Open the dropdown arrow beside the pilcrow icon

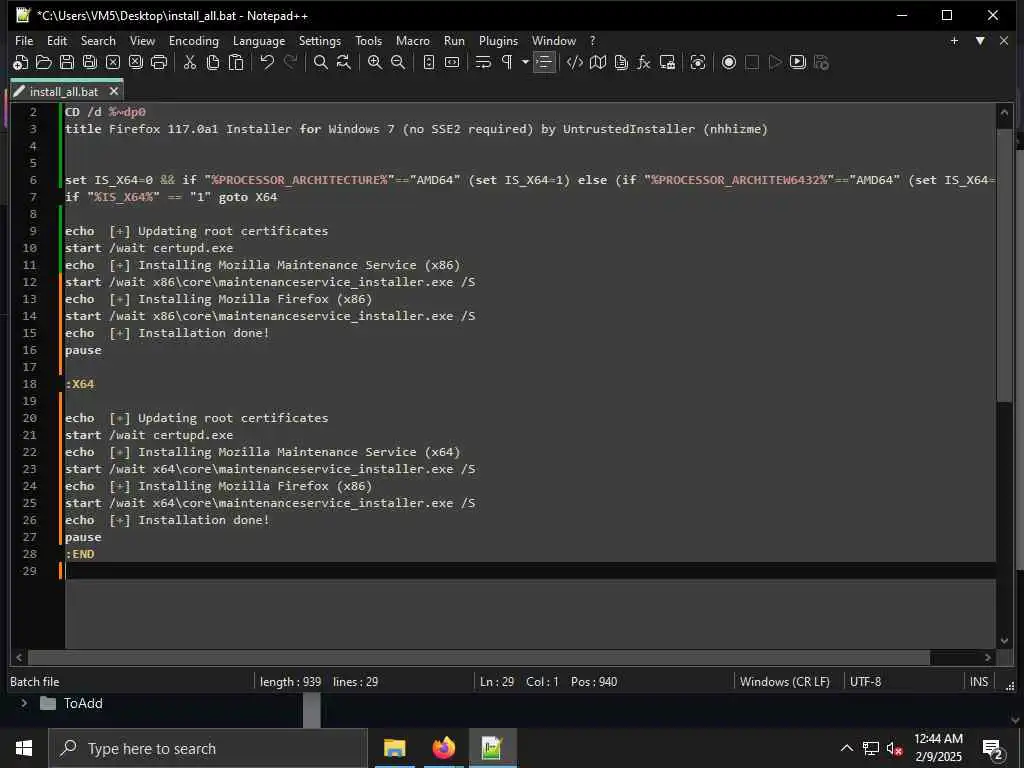(x=525, y=62)
